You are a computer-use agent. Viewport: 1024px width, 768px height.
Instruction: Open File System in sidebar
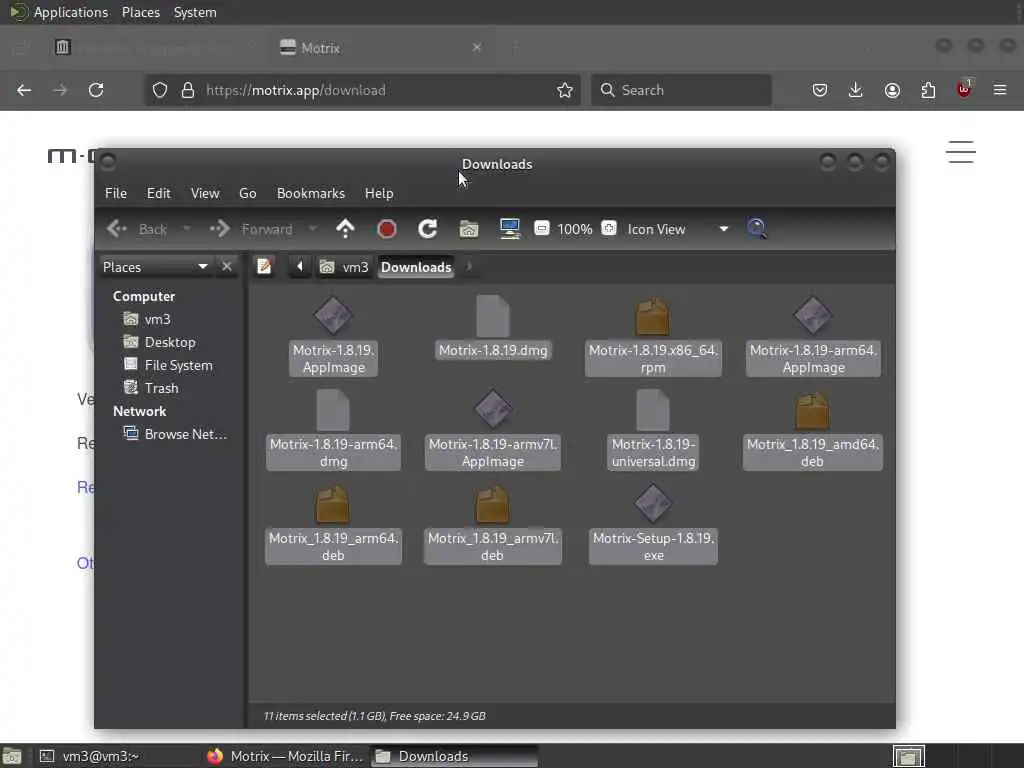(x=168, y=364)
